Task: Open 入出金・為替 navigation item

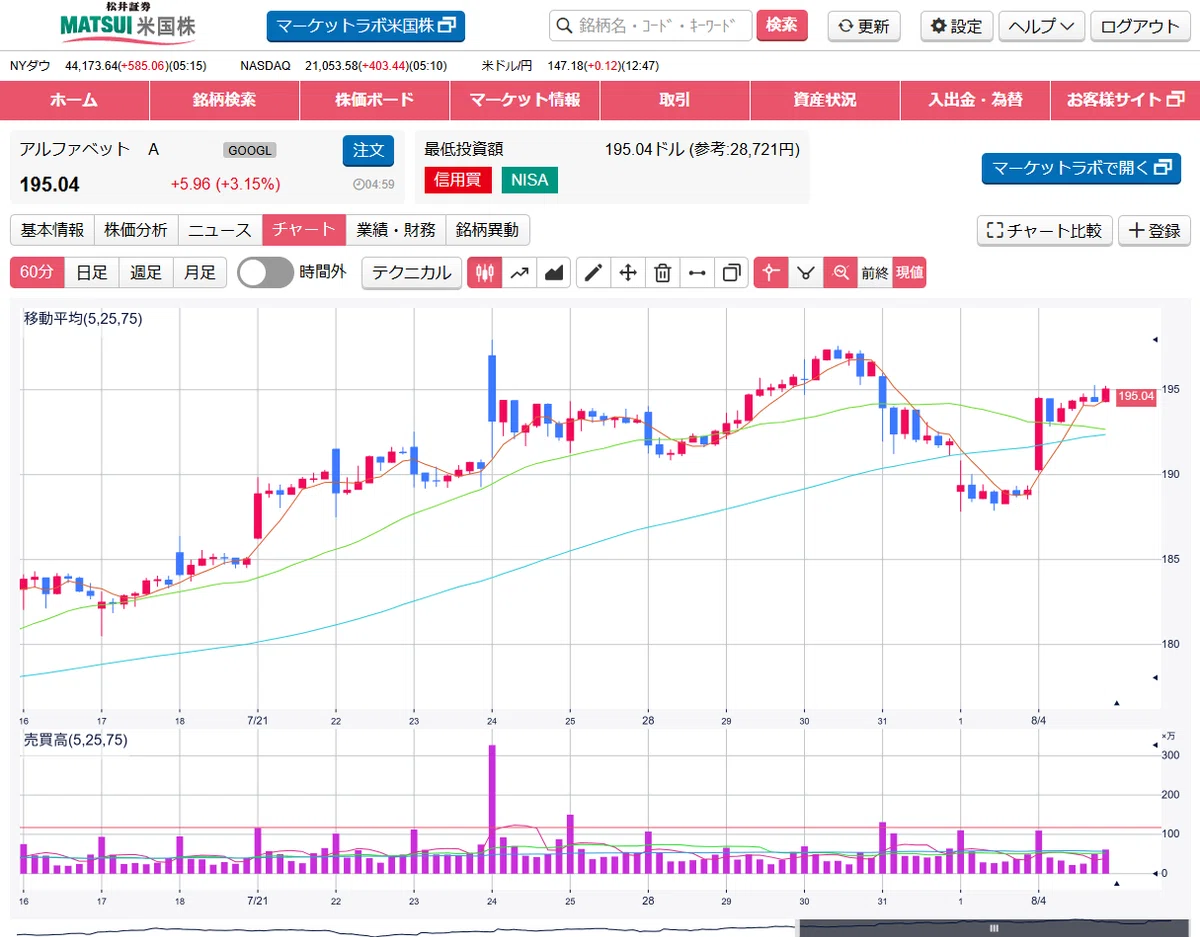Action: click(974, 100)
